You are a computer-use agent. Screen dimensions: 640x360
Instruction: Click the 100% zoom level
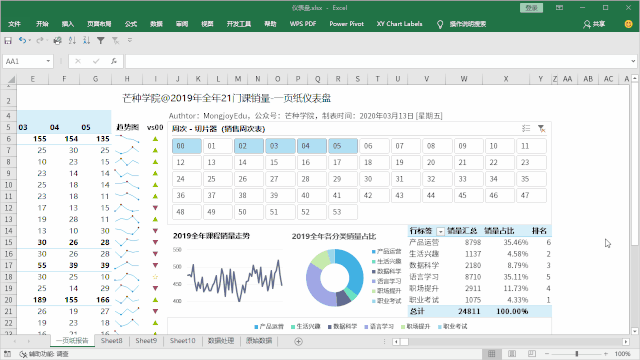click(x=622, y=354)
